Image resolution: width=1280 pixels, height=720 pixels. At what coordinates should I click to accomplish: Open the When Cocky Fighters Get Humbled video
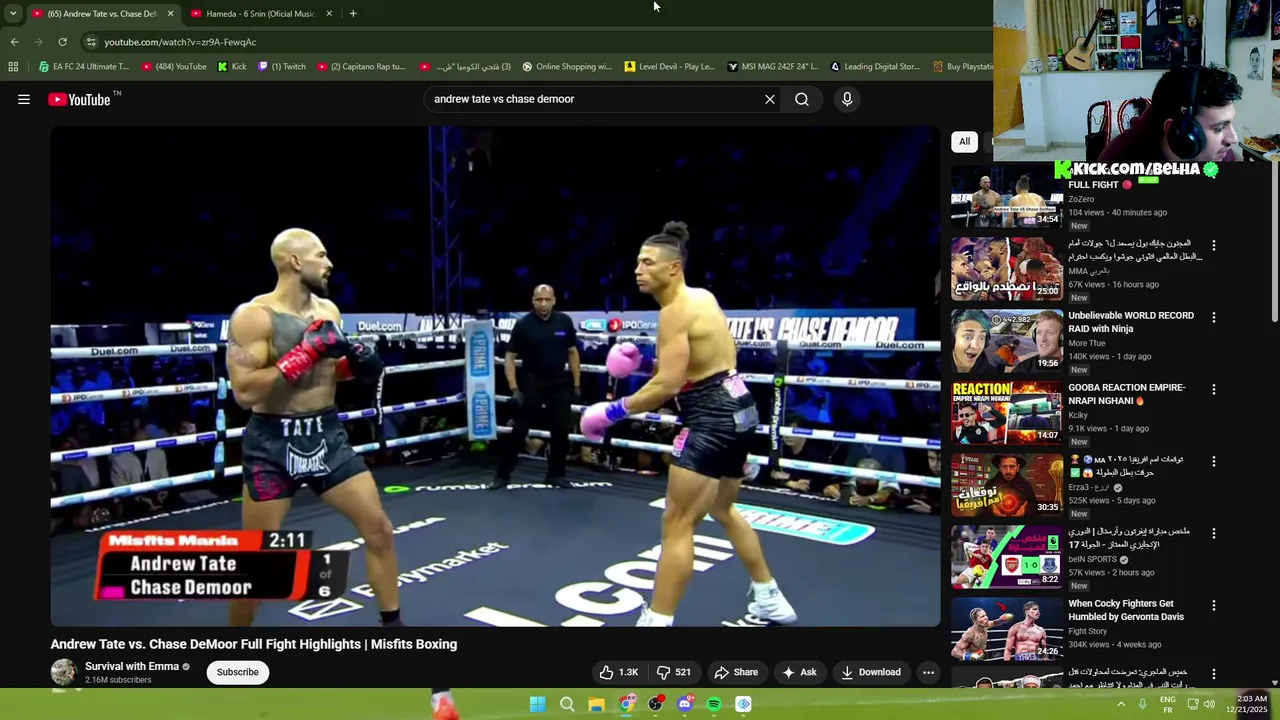(x=1126, y=610)
